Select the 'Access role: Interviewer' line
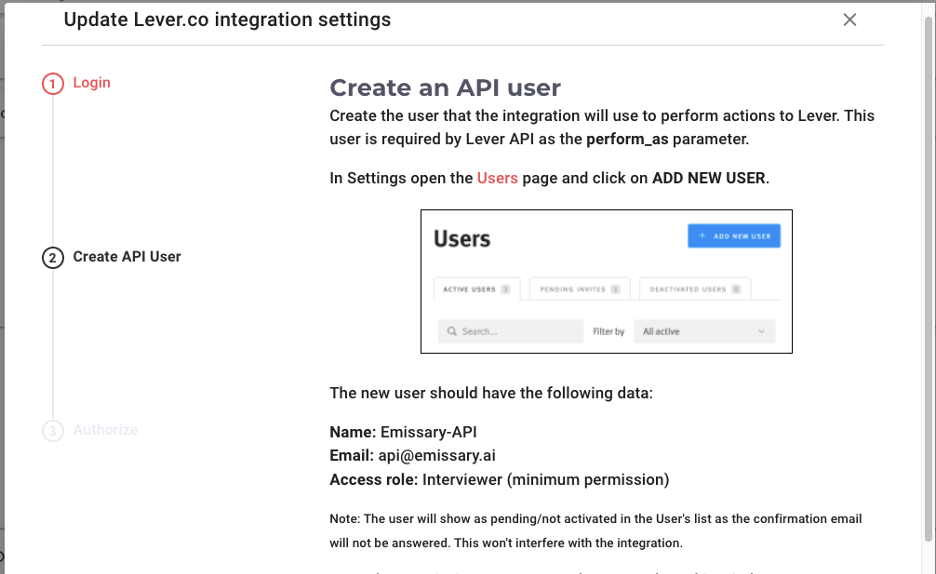Viewport: 936px width, 574px height. (x=499, y=480)
